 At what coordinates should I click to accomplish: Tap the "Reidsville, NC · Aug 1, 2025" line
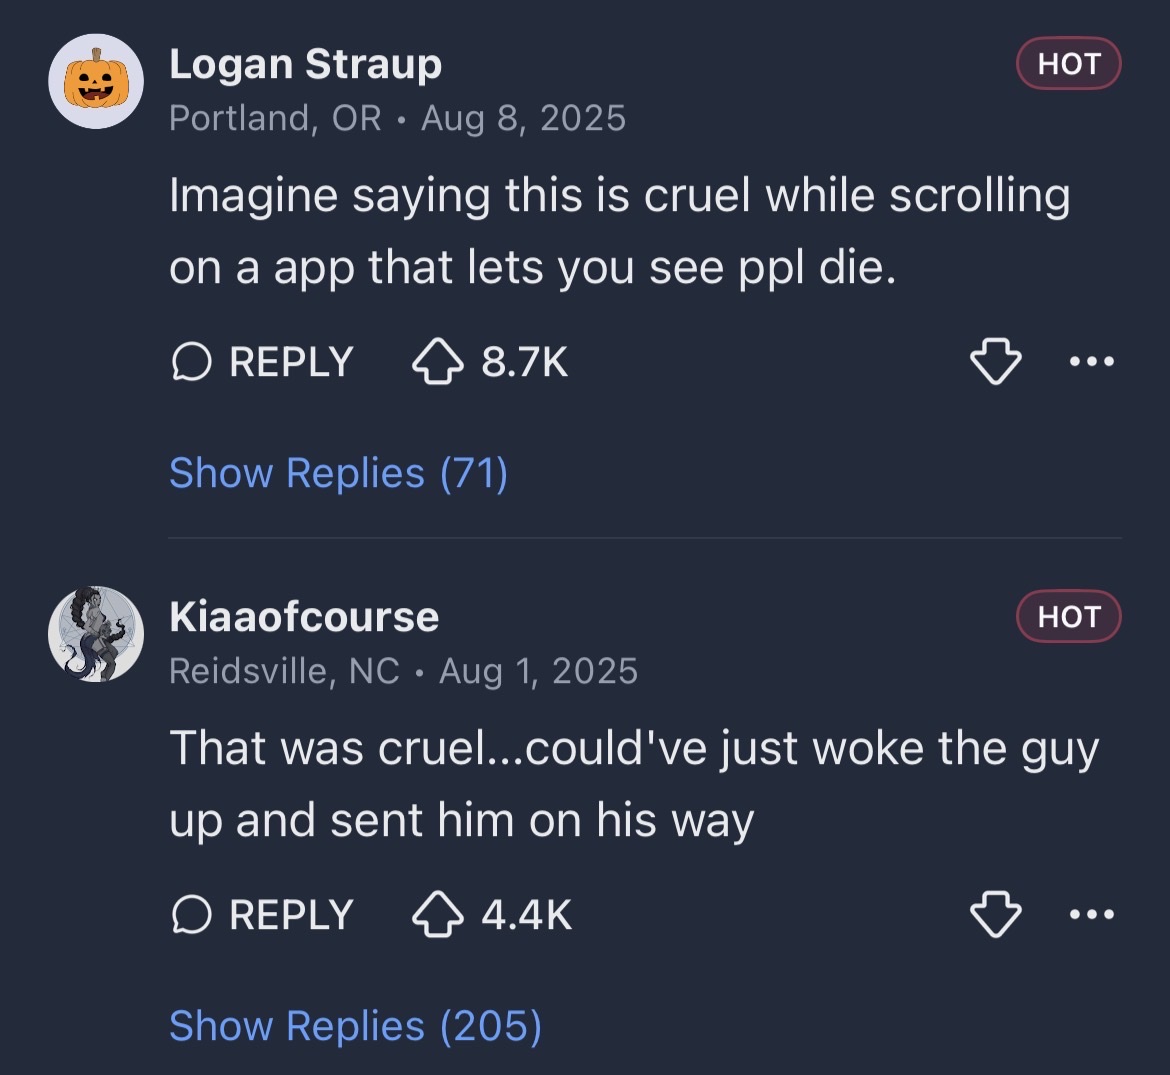[403, 671]
